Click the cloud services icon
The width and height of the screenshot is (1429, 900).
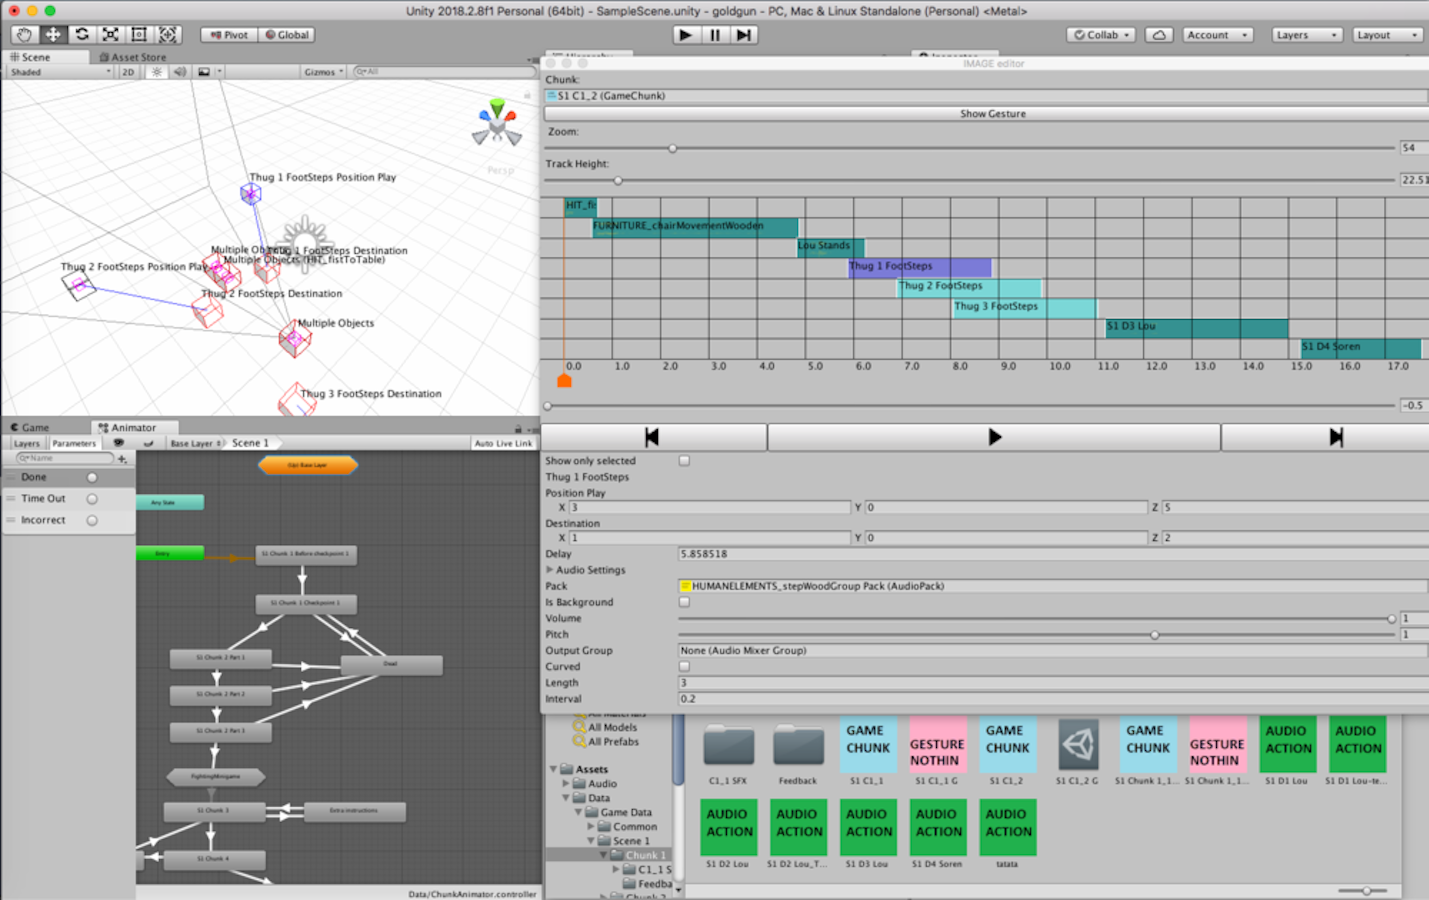coord(1158,35)
